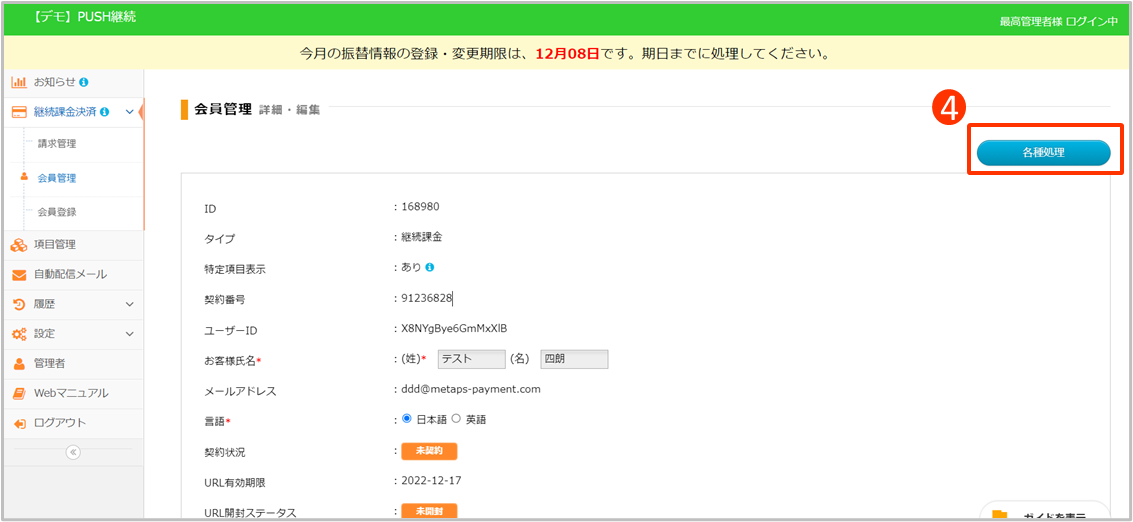Click the 自動配信メール envelope icon
This screenshot has width=1133, height=522.
click(19, 274)
